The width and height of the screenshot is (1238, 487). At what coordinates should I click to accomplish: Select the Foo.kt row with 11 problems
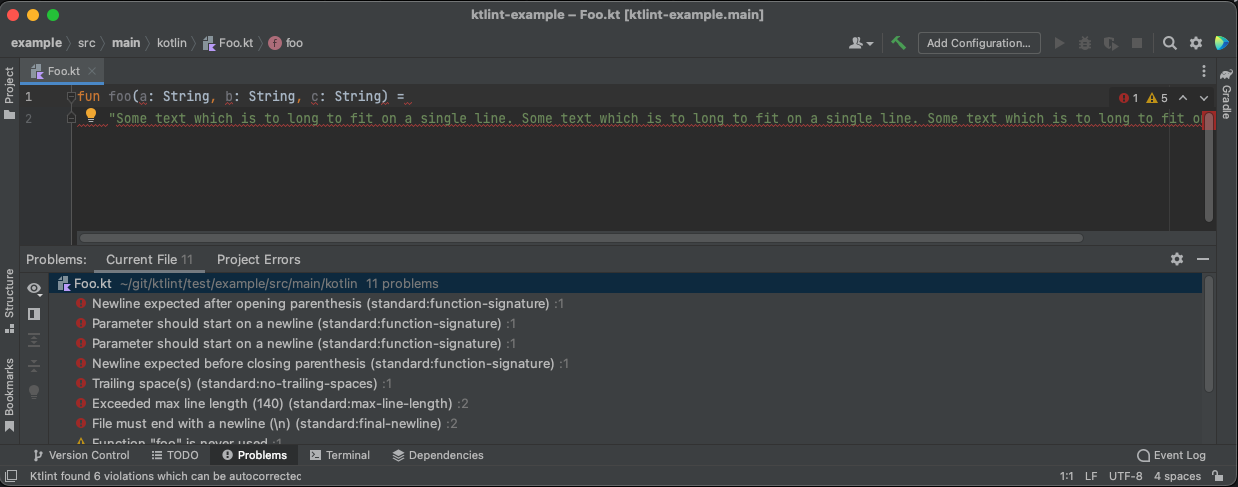pos(625,283)
